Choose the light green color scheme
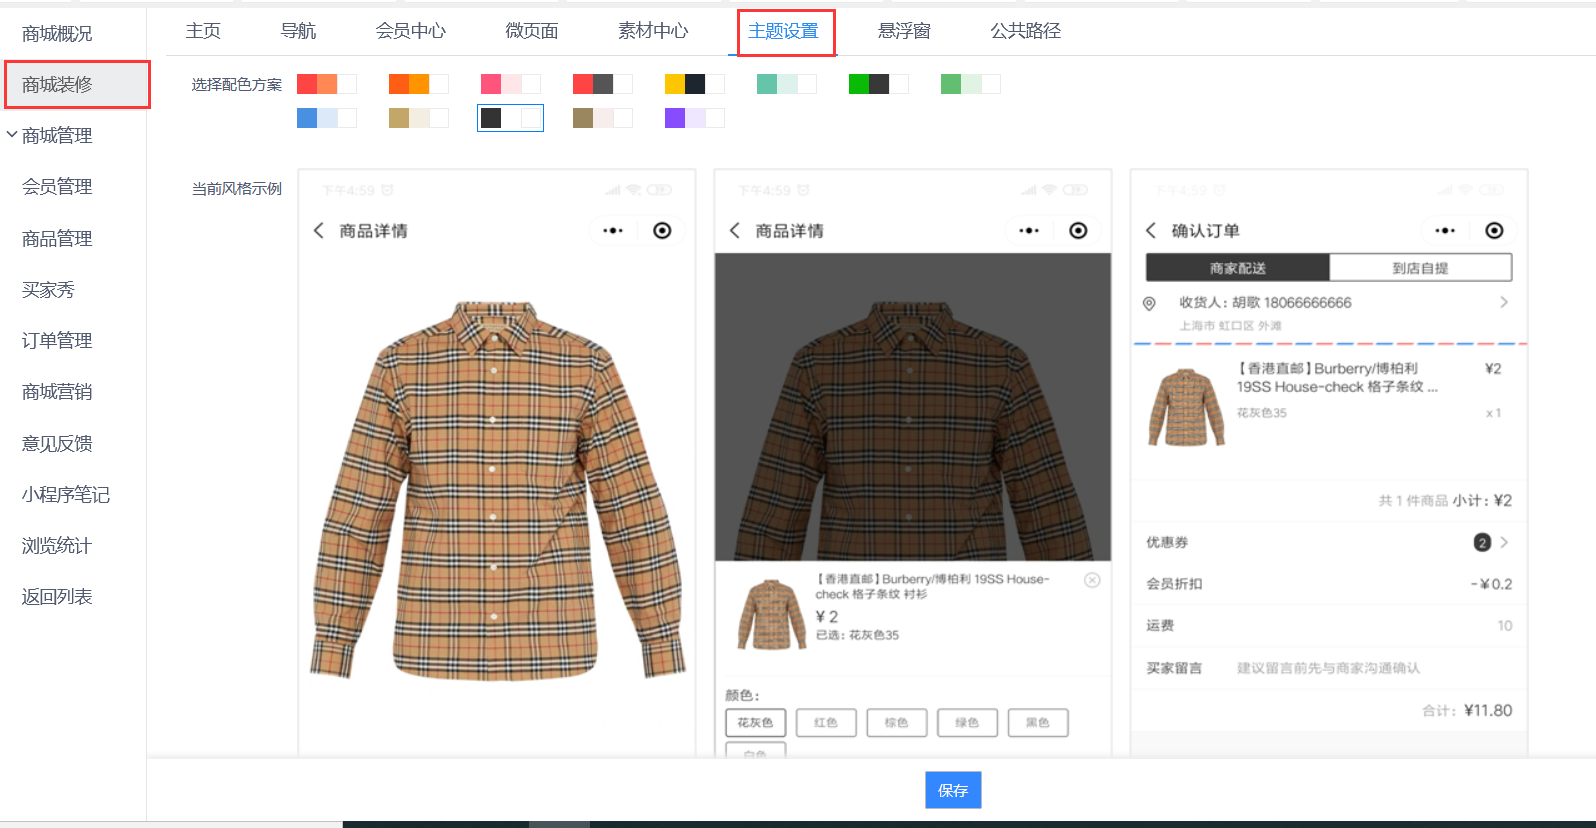Image resolution: width=1596 pixels, height=828 pixels. click(971, 84)
